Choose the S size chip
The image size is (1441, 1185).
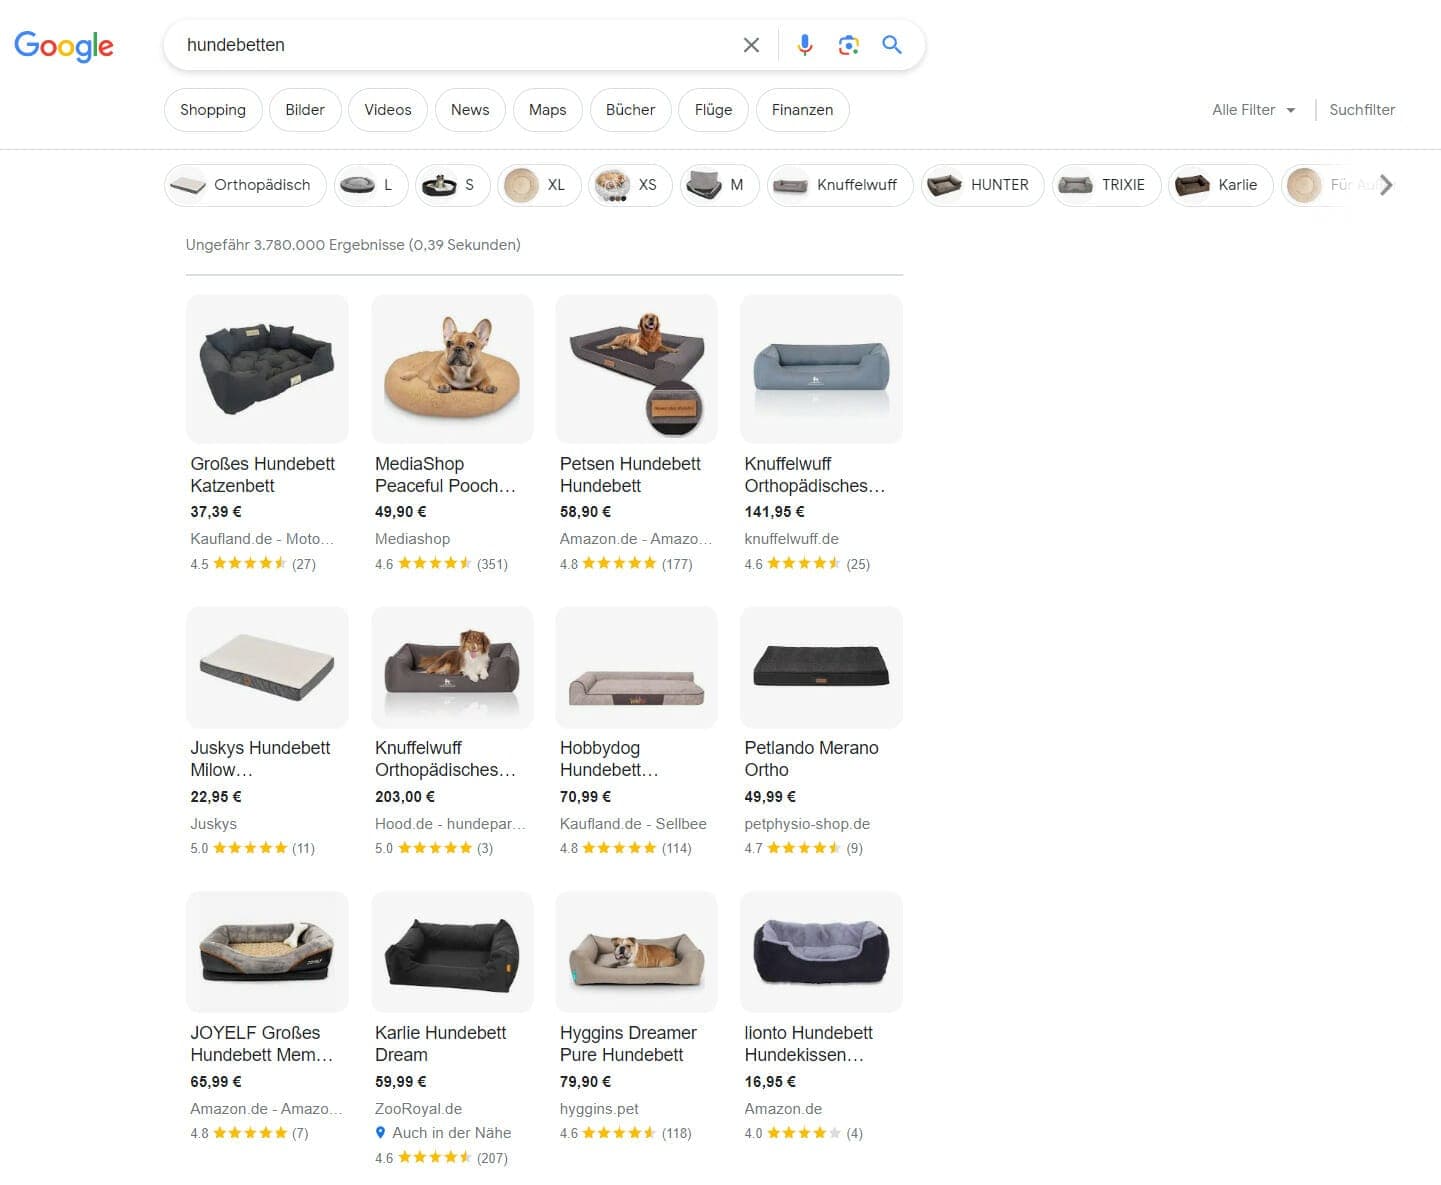pos(453,185)
